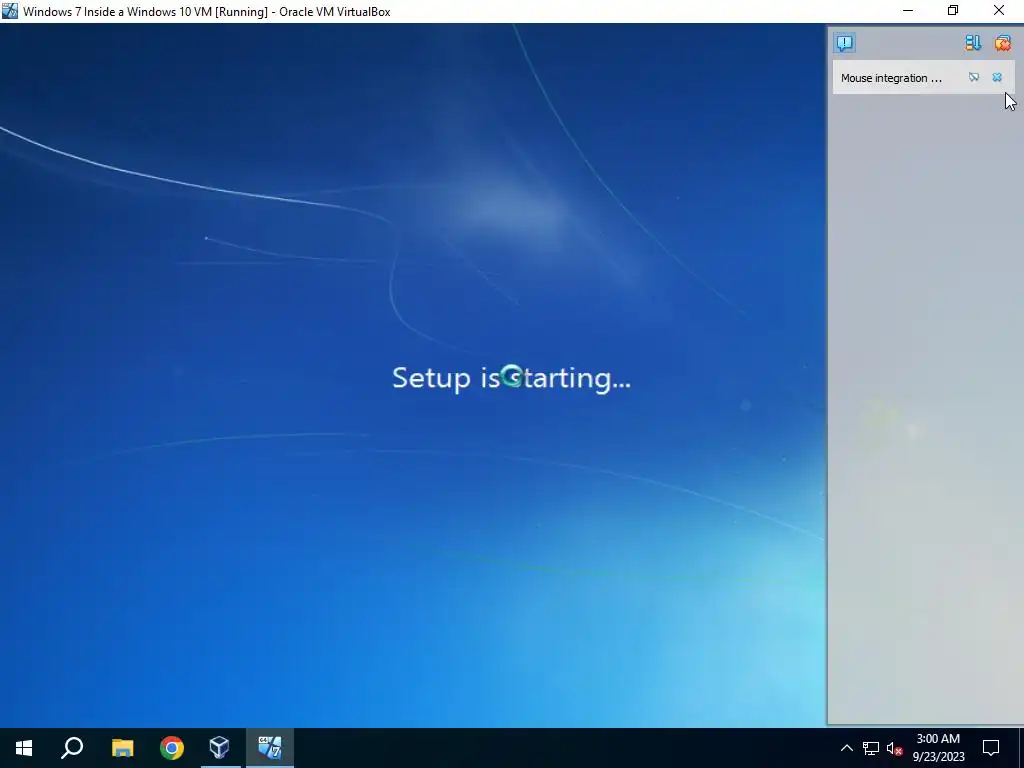Screen dimensions: 1024x768
Task: Open File Explorer from the taskbar
Action: (x=122, y=748)
